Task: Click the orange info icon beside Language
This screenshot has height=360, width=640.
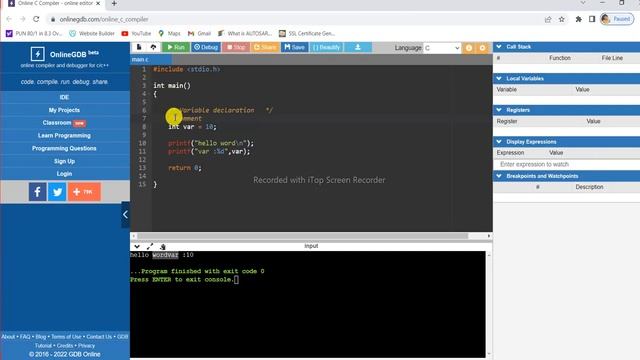Action: [469, 48]
